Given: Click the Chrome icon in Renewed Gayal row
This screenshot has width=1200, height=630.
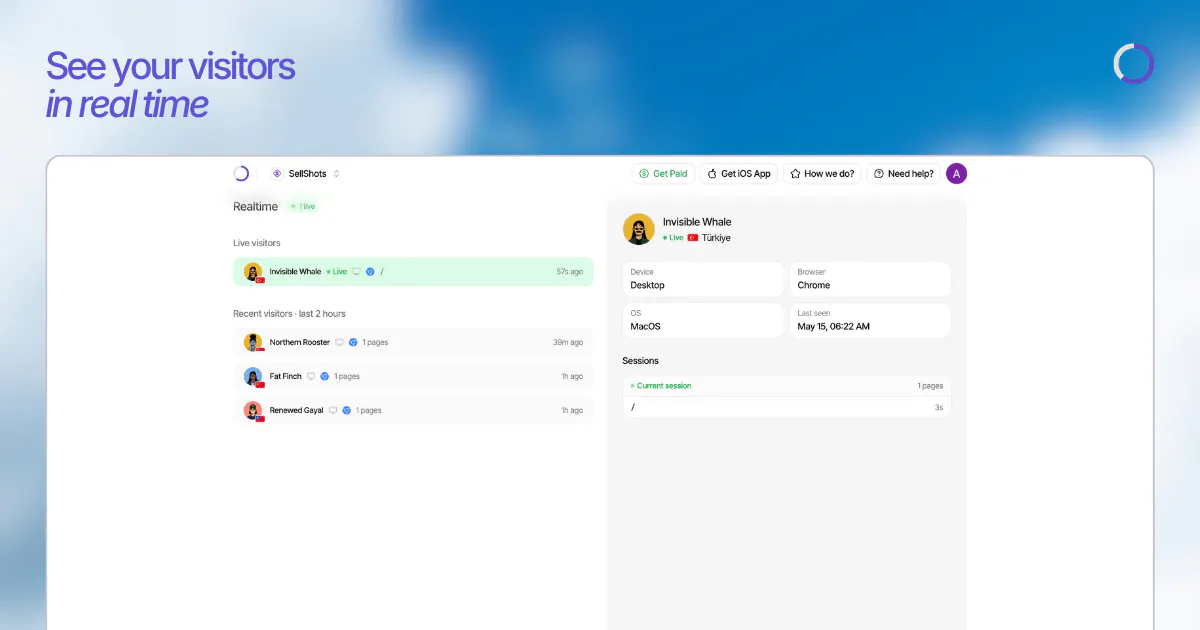Looking at the screenshot, I should 347,410.
